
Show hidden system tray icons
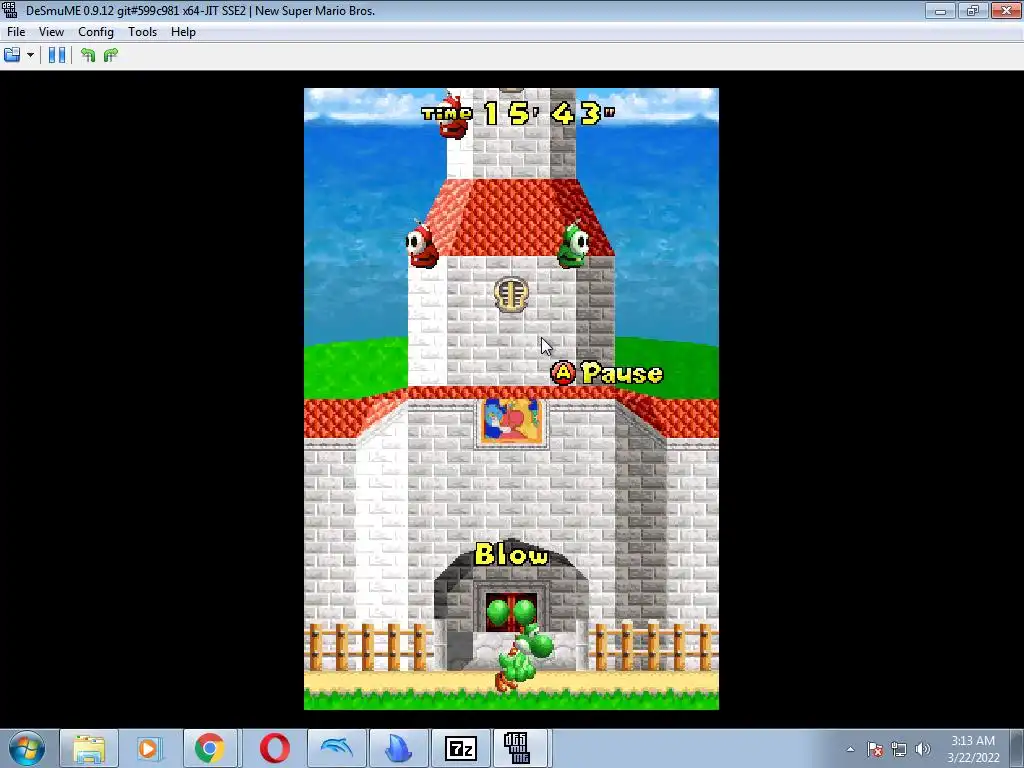pyautogui.click(x=850, y=749)
